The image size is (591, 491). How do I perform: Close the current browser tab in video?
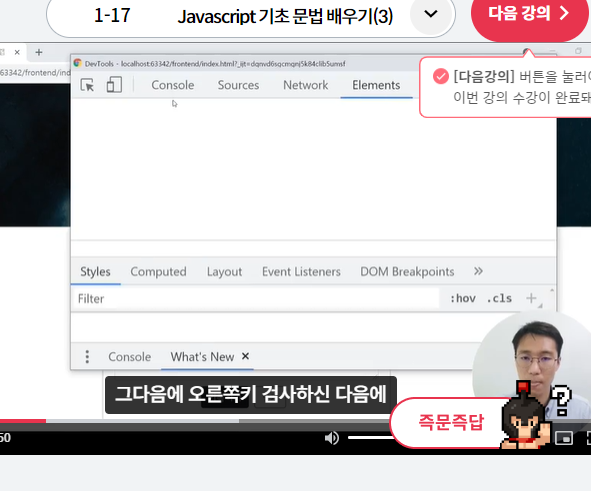(17, 52)
